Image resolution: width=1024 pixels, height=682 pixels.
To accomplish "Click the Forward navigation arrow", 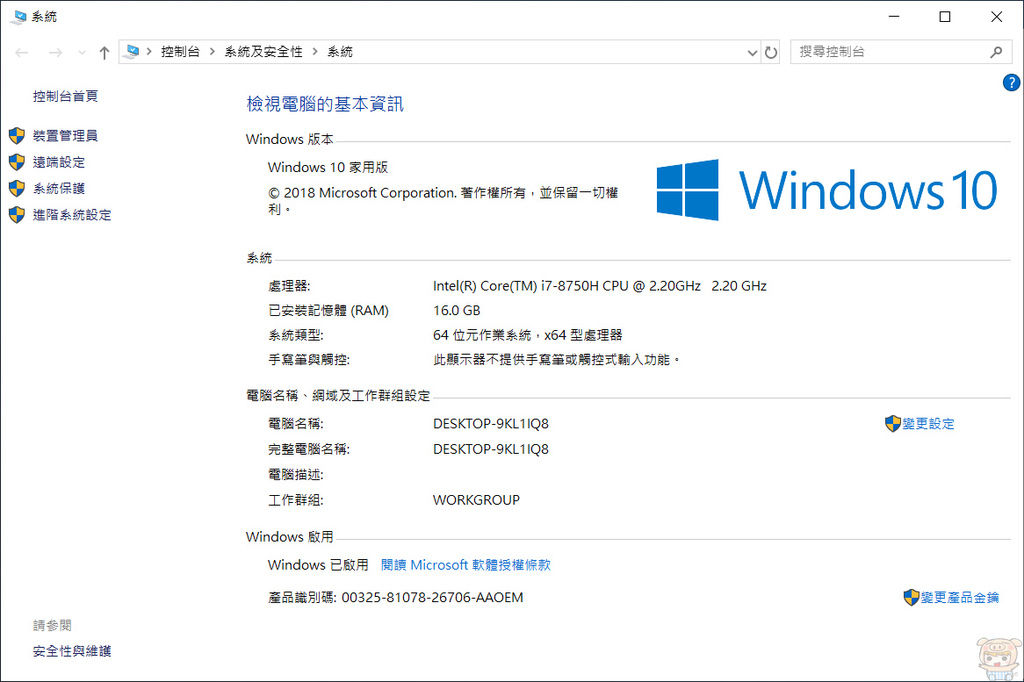I will tap(56, 52).
